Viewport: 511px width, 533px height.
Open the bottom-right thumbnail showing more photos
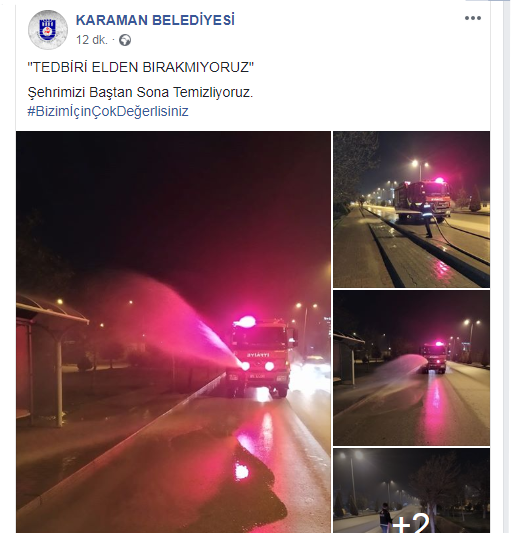(x=411, y=491)
